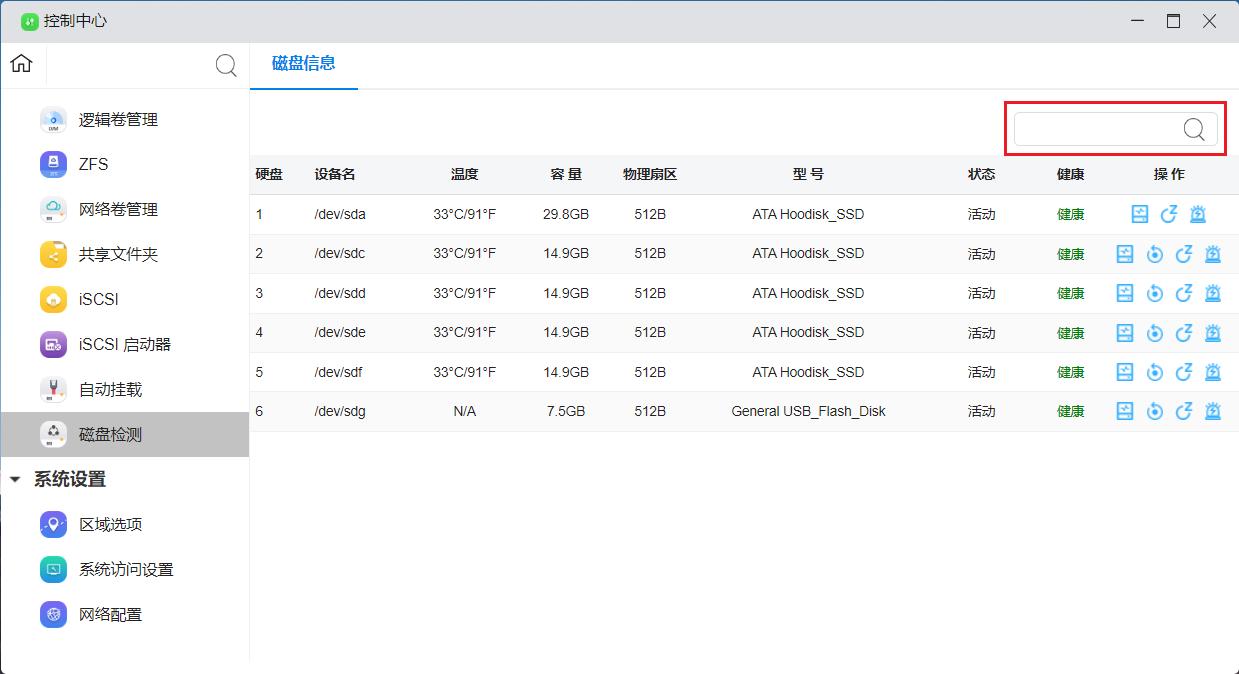The height and width of the screenshot is (674, 1239).
Task: Open 逻辑卷管理 in the sidebar
Action: [118, 120]
